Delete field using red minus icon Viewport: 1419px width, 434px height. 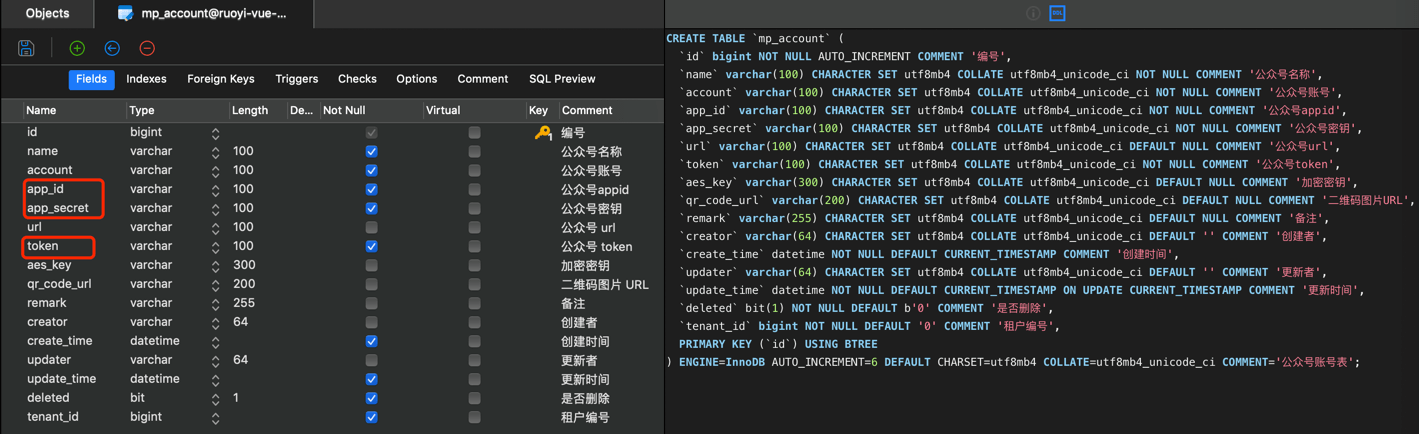pyautogui.click(x=147, y=48)
